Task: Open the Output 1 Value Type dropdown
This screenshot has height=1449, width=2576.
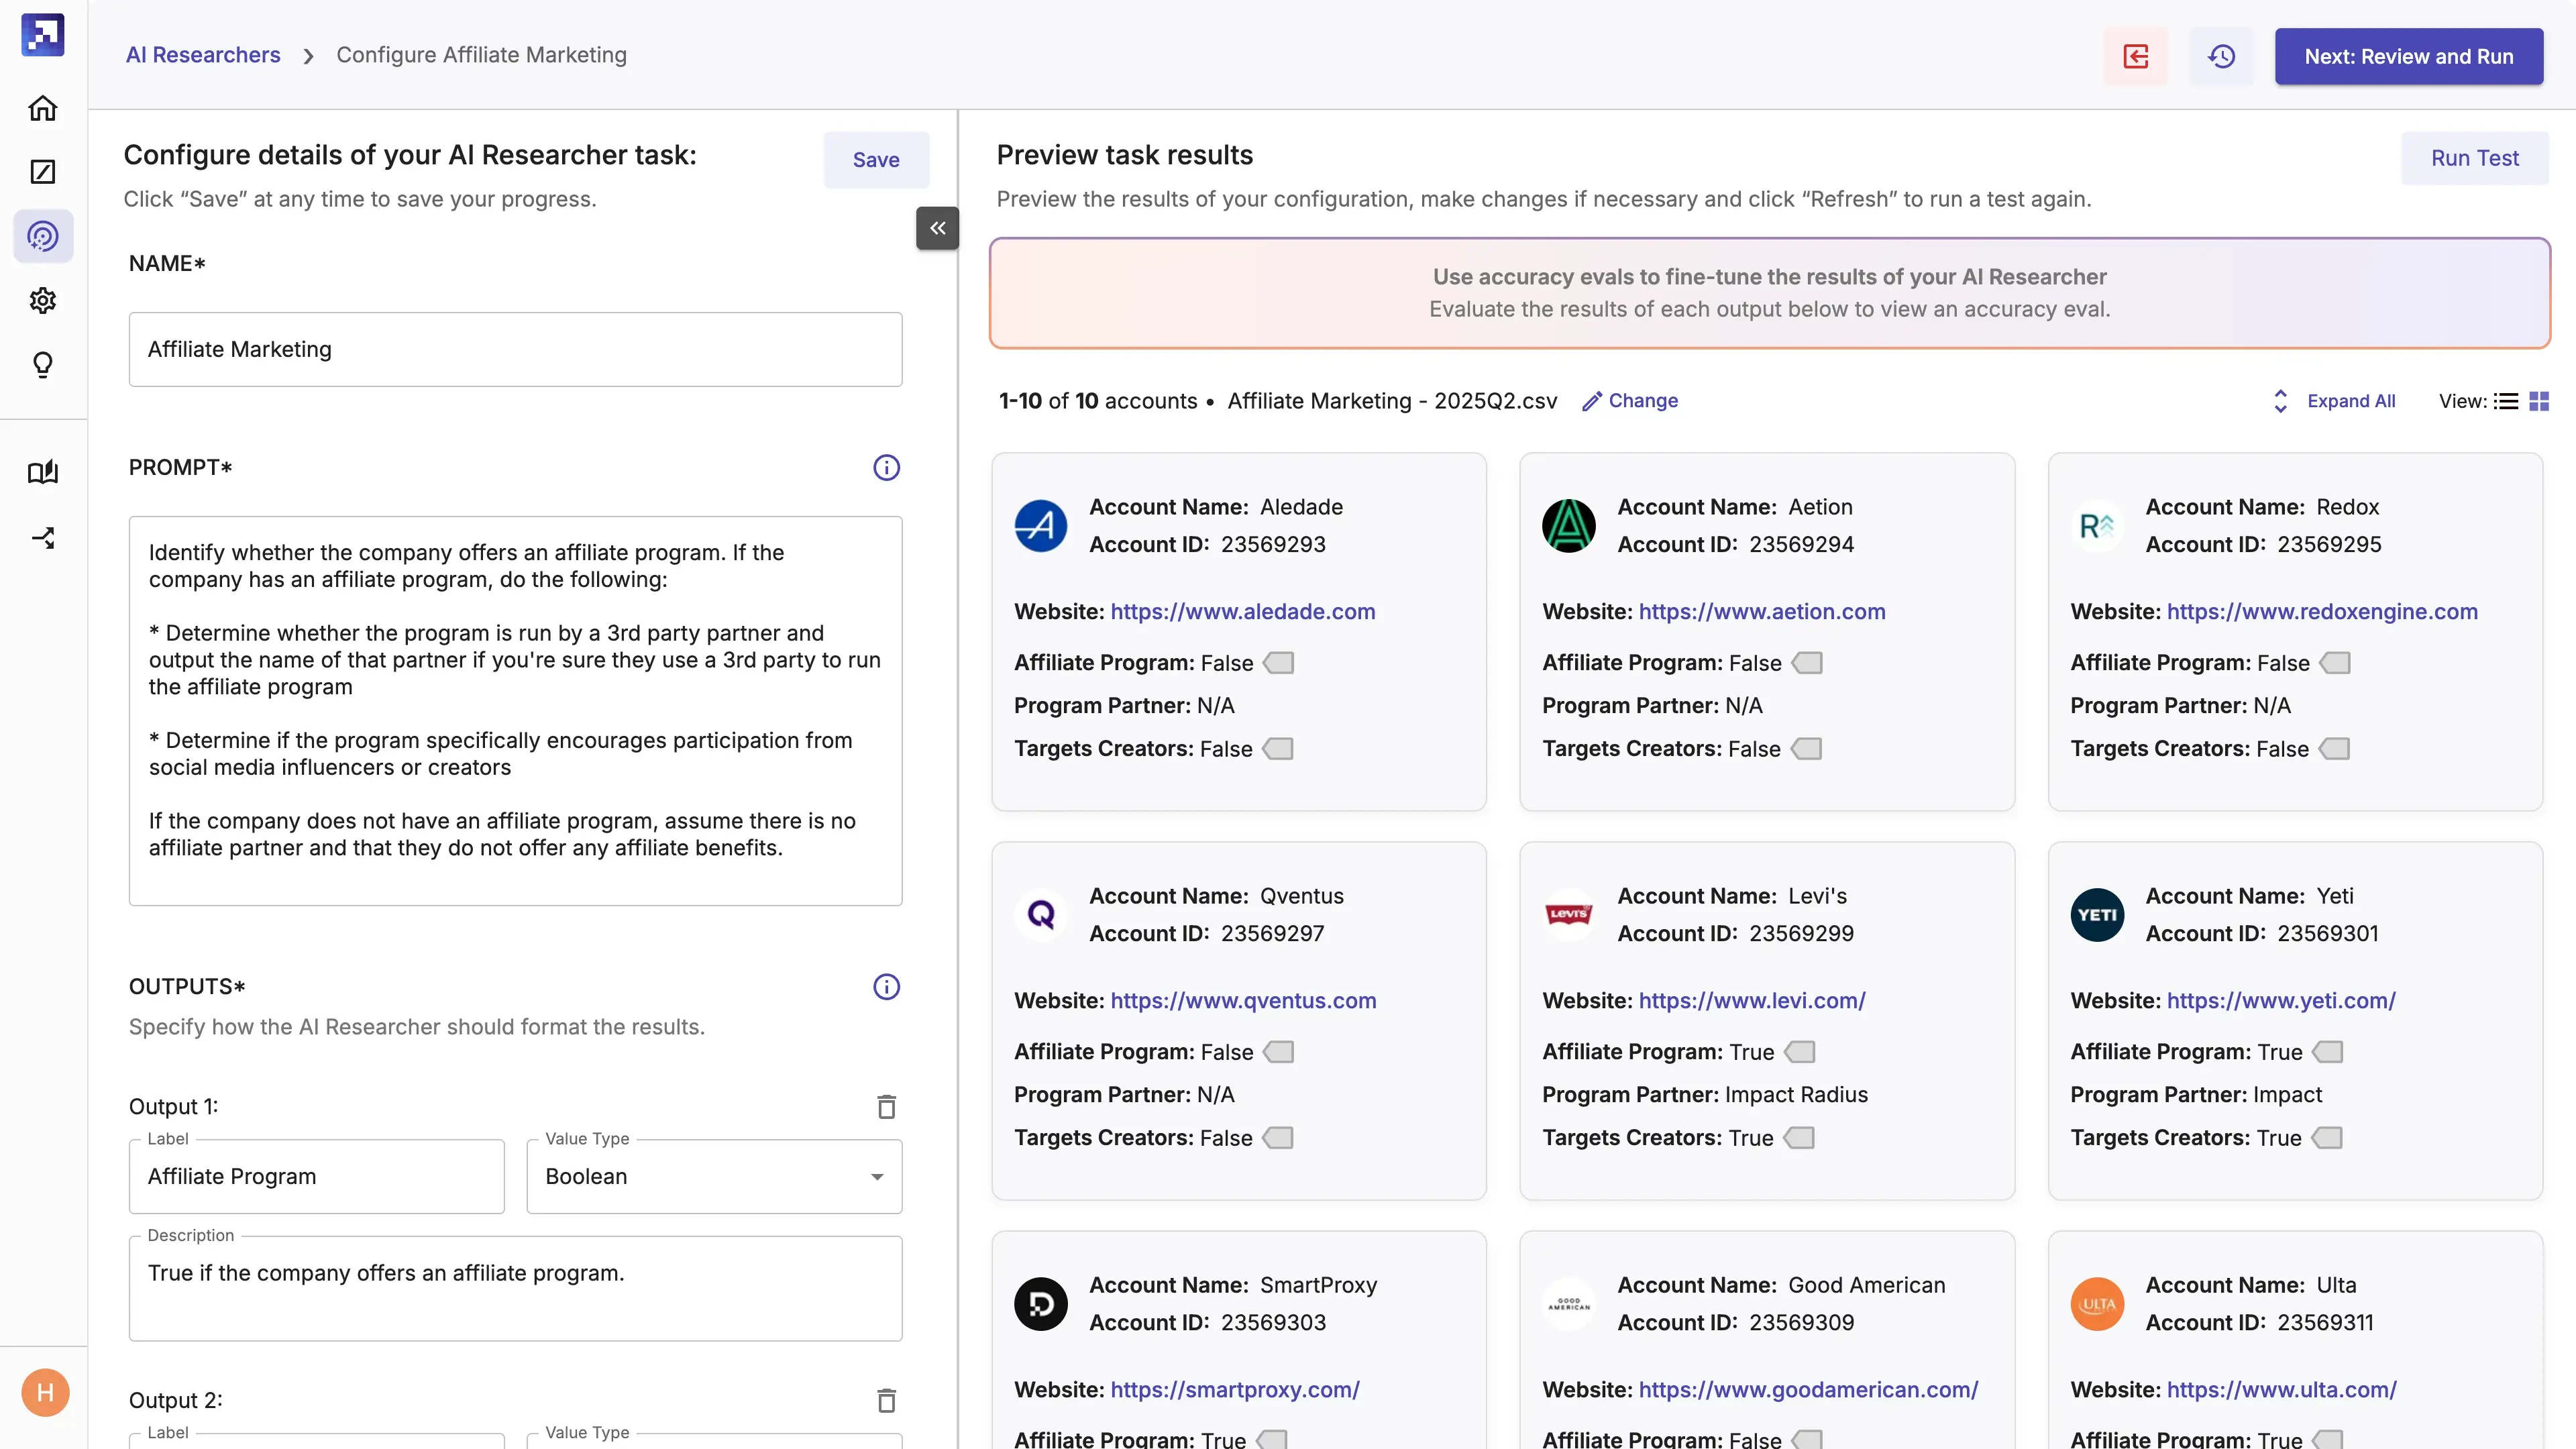Action: coord(714,1177)
